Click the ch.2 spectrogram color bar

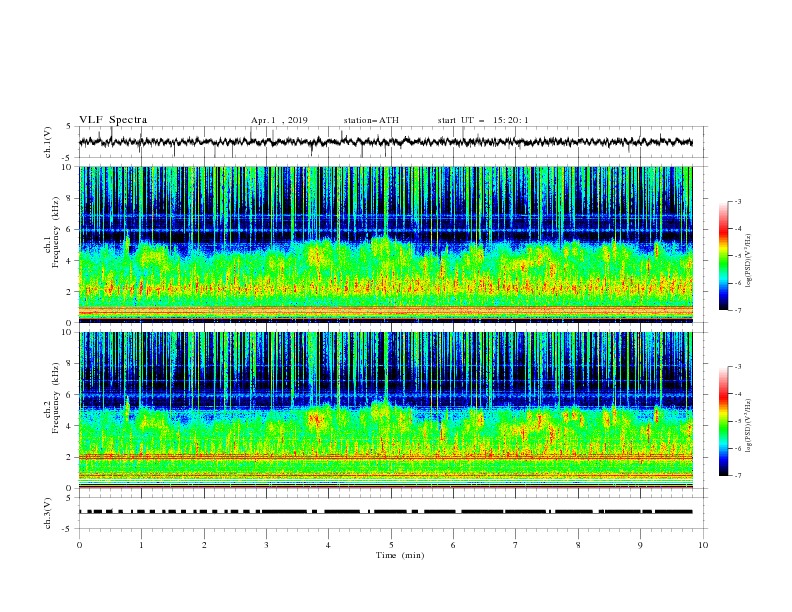coord(723,421)
